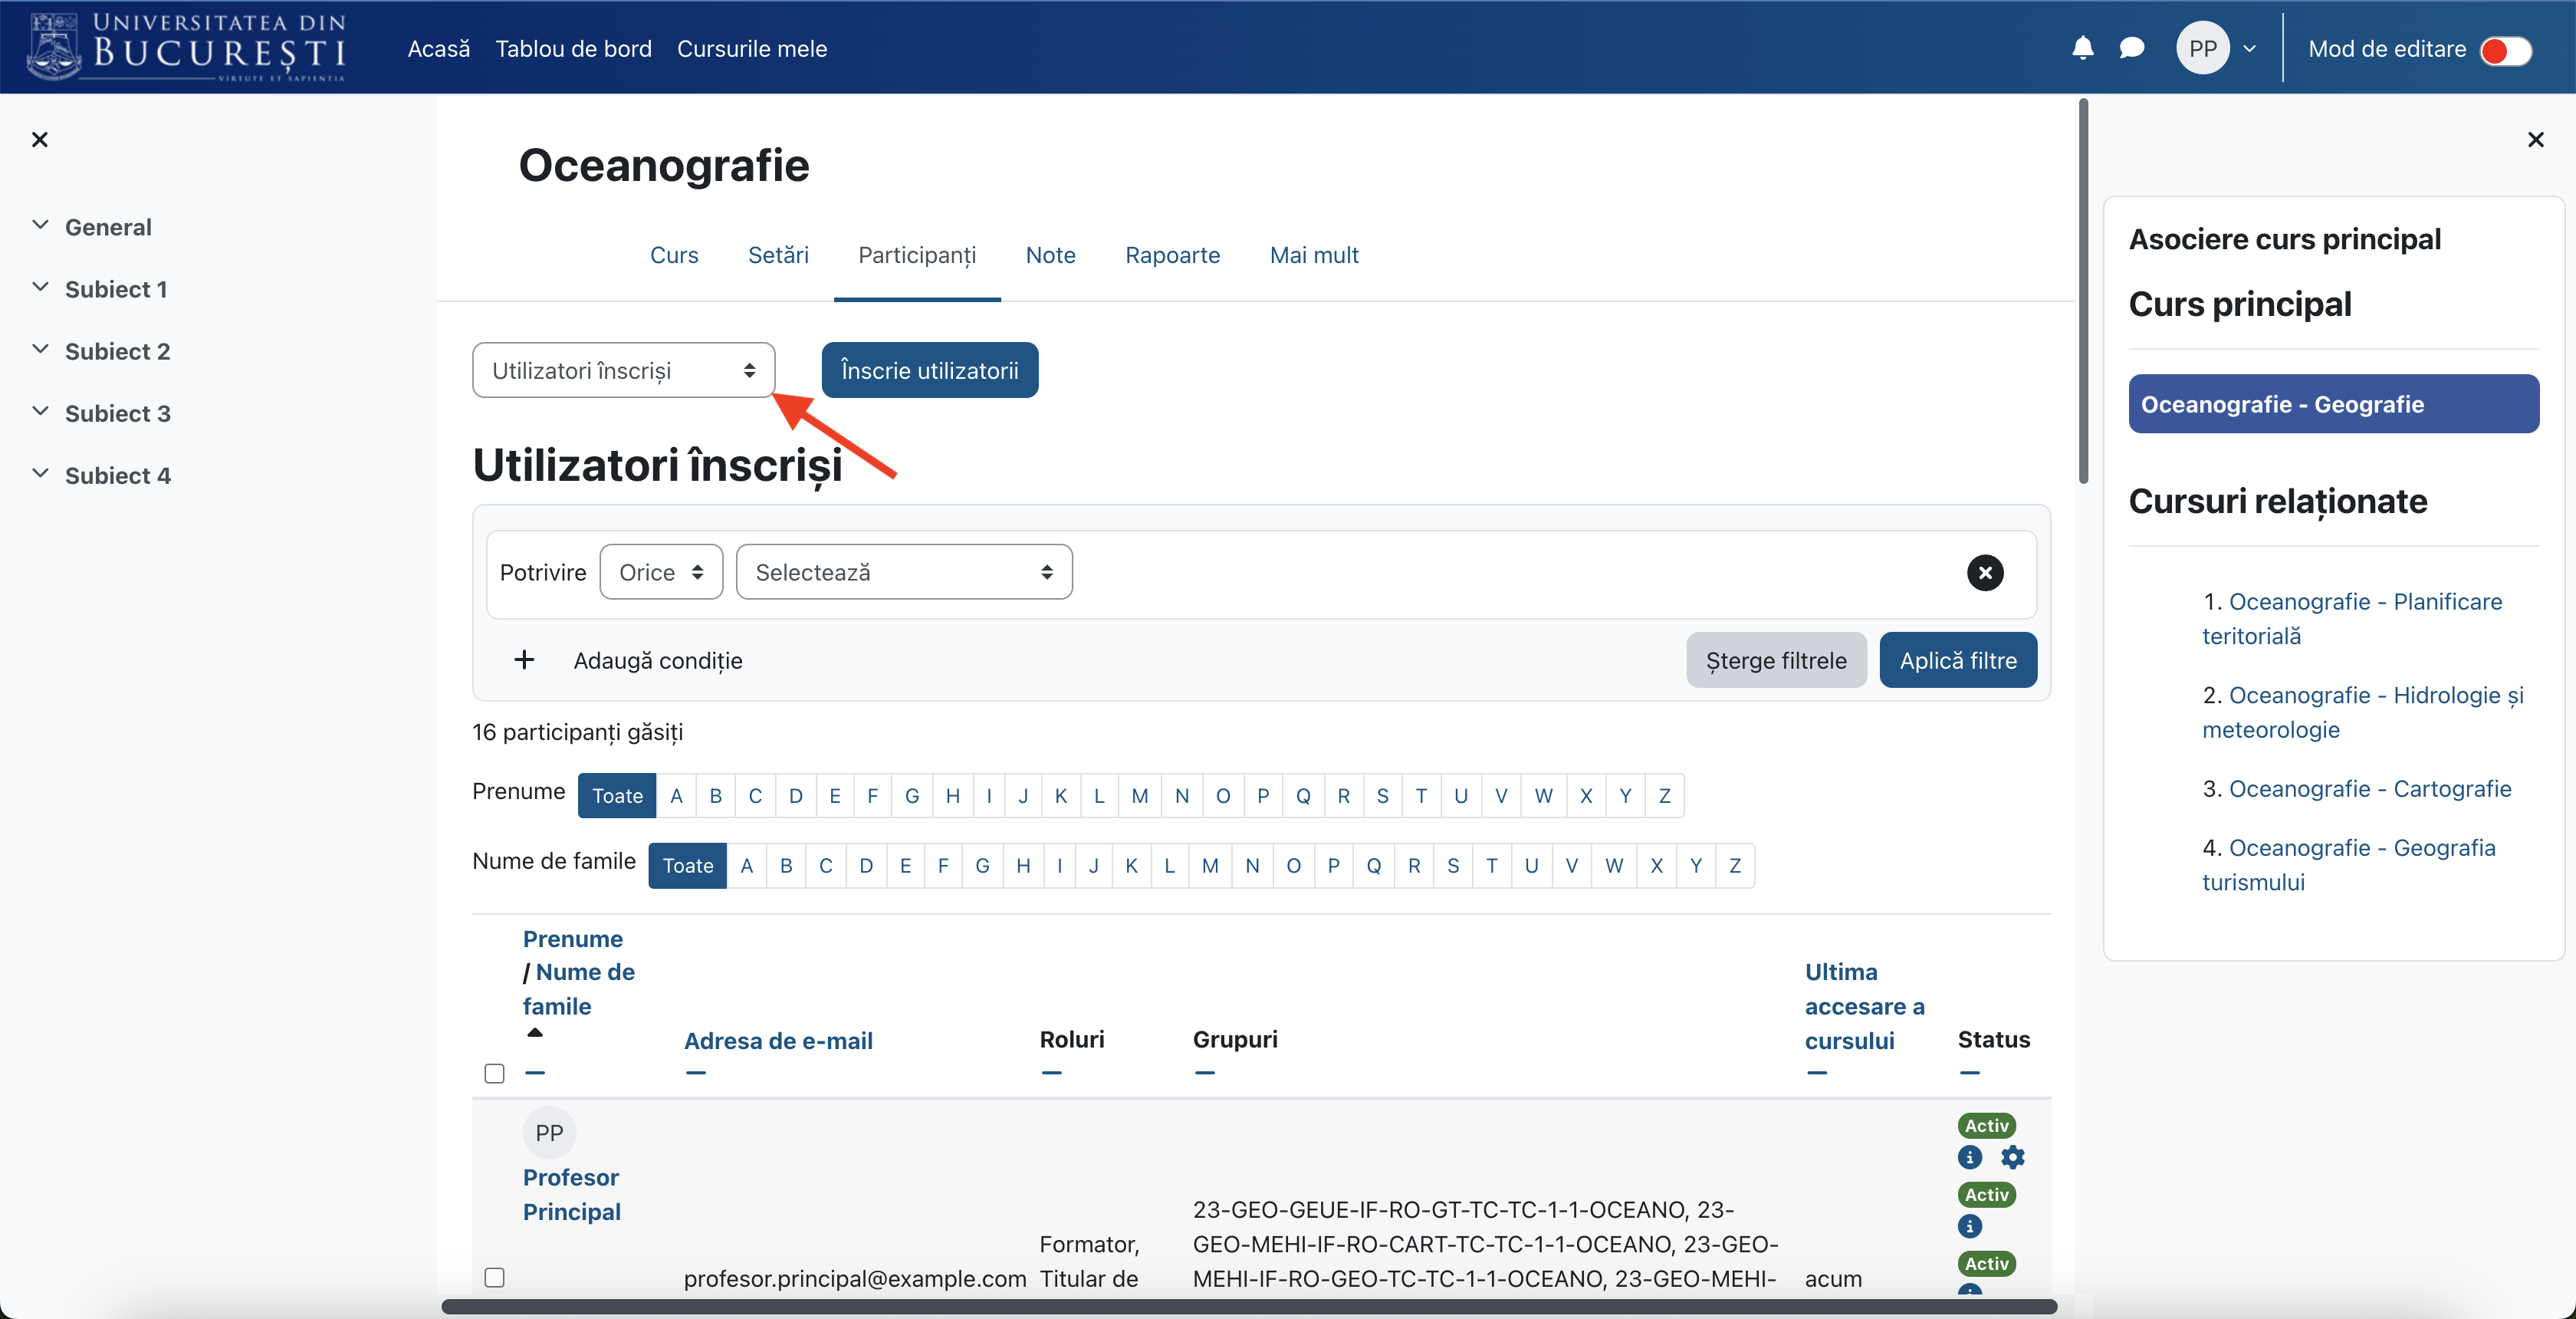The image size is (2576, 1319).
Task: Open enrolment settings gear for Profesor Principal
Action: click(x=2012, y=1157)
